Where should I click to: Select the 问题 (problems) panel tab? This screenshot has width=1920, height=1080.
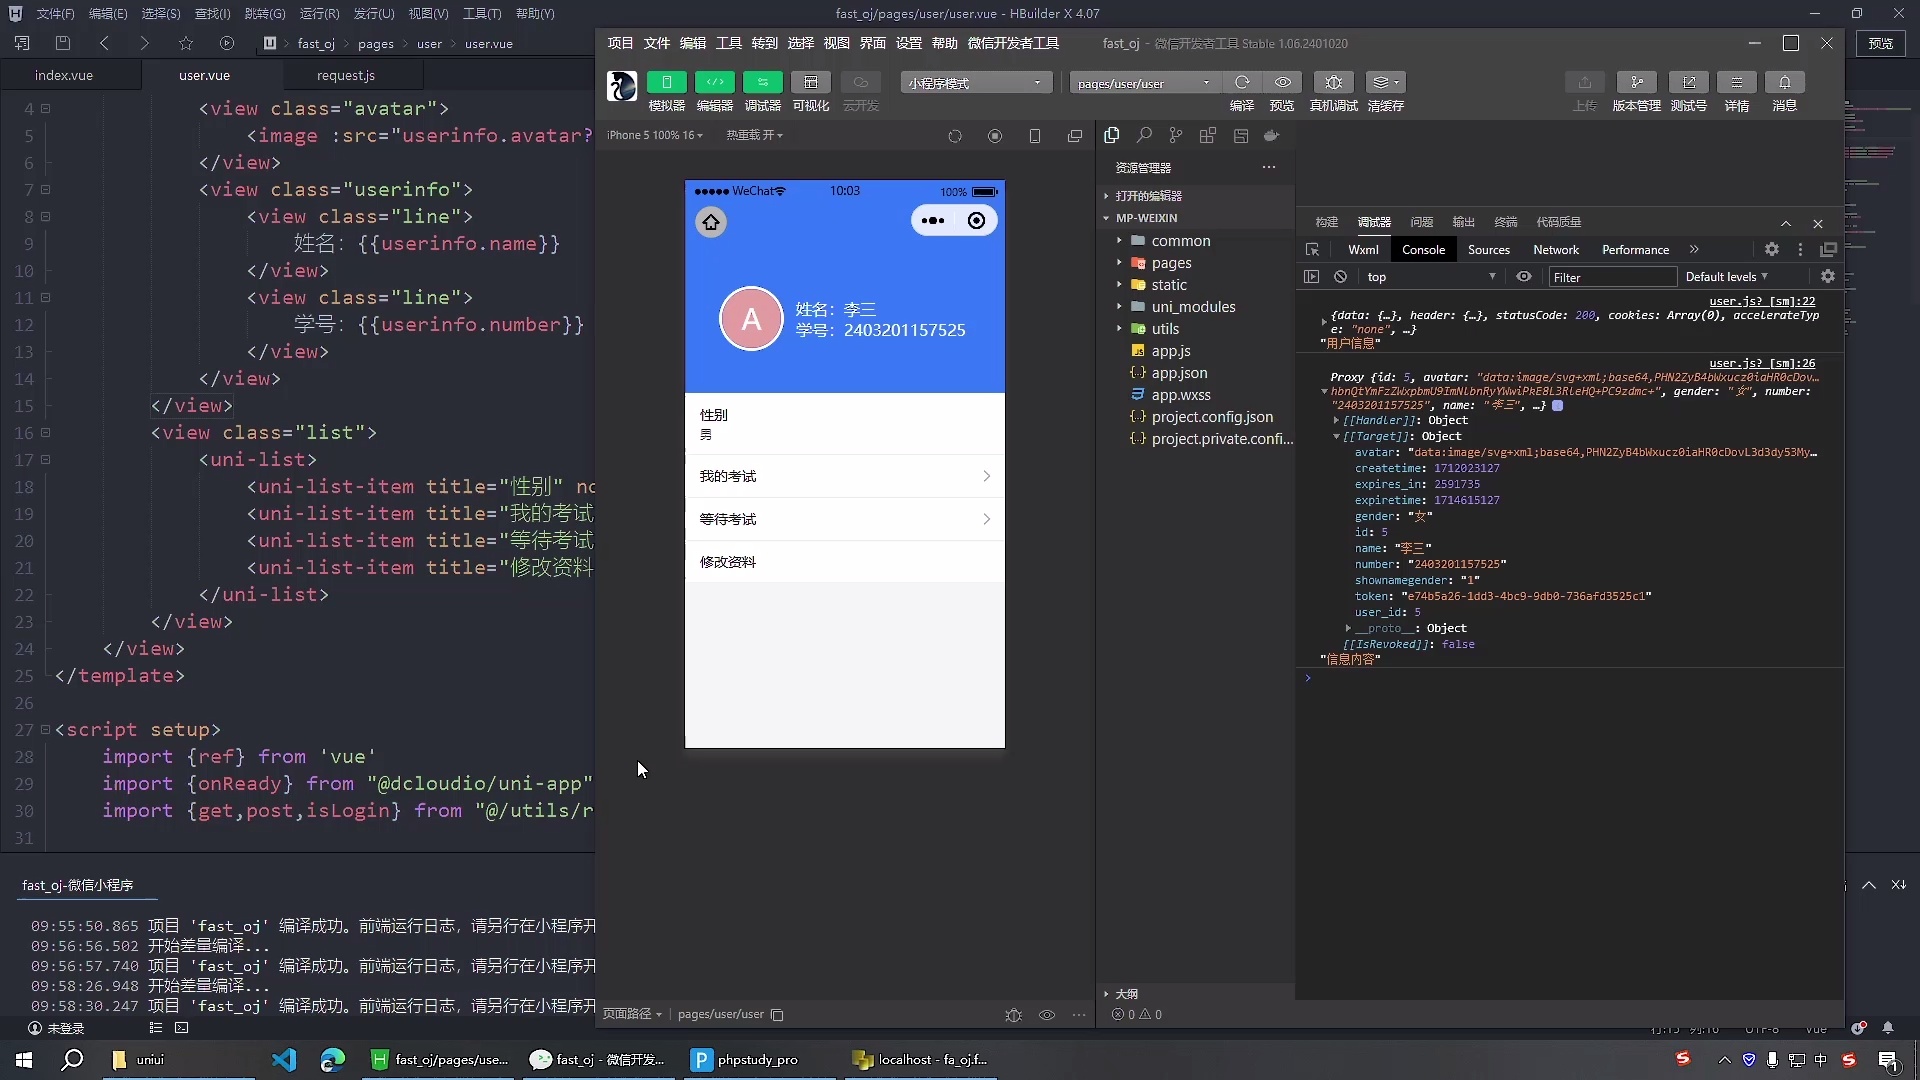[x=1421, y=222]
